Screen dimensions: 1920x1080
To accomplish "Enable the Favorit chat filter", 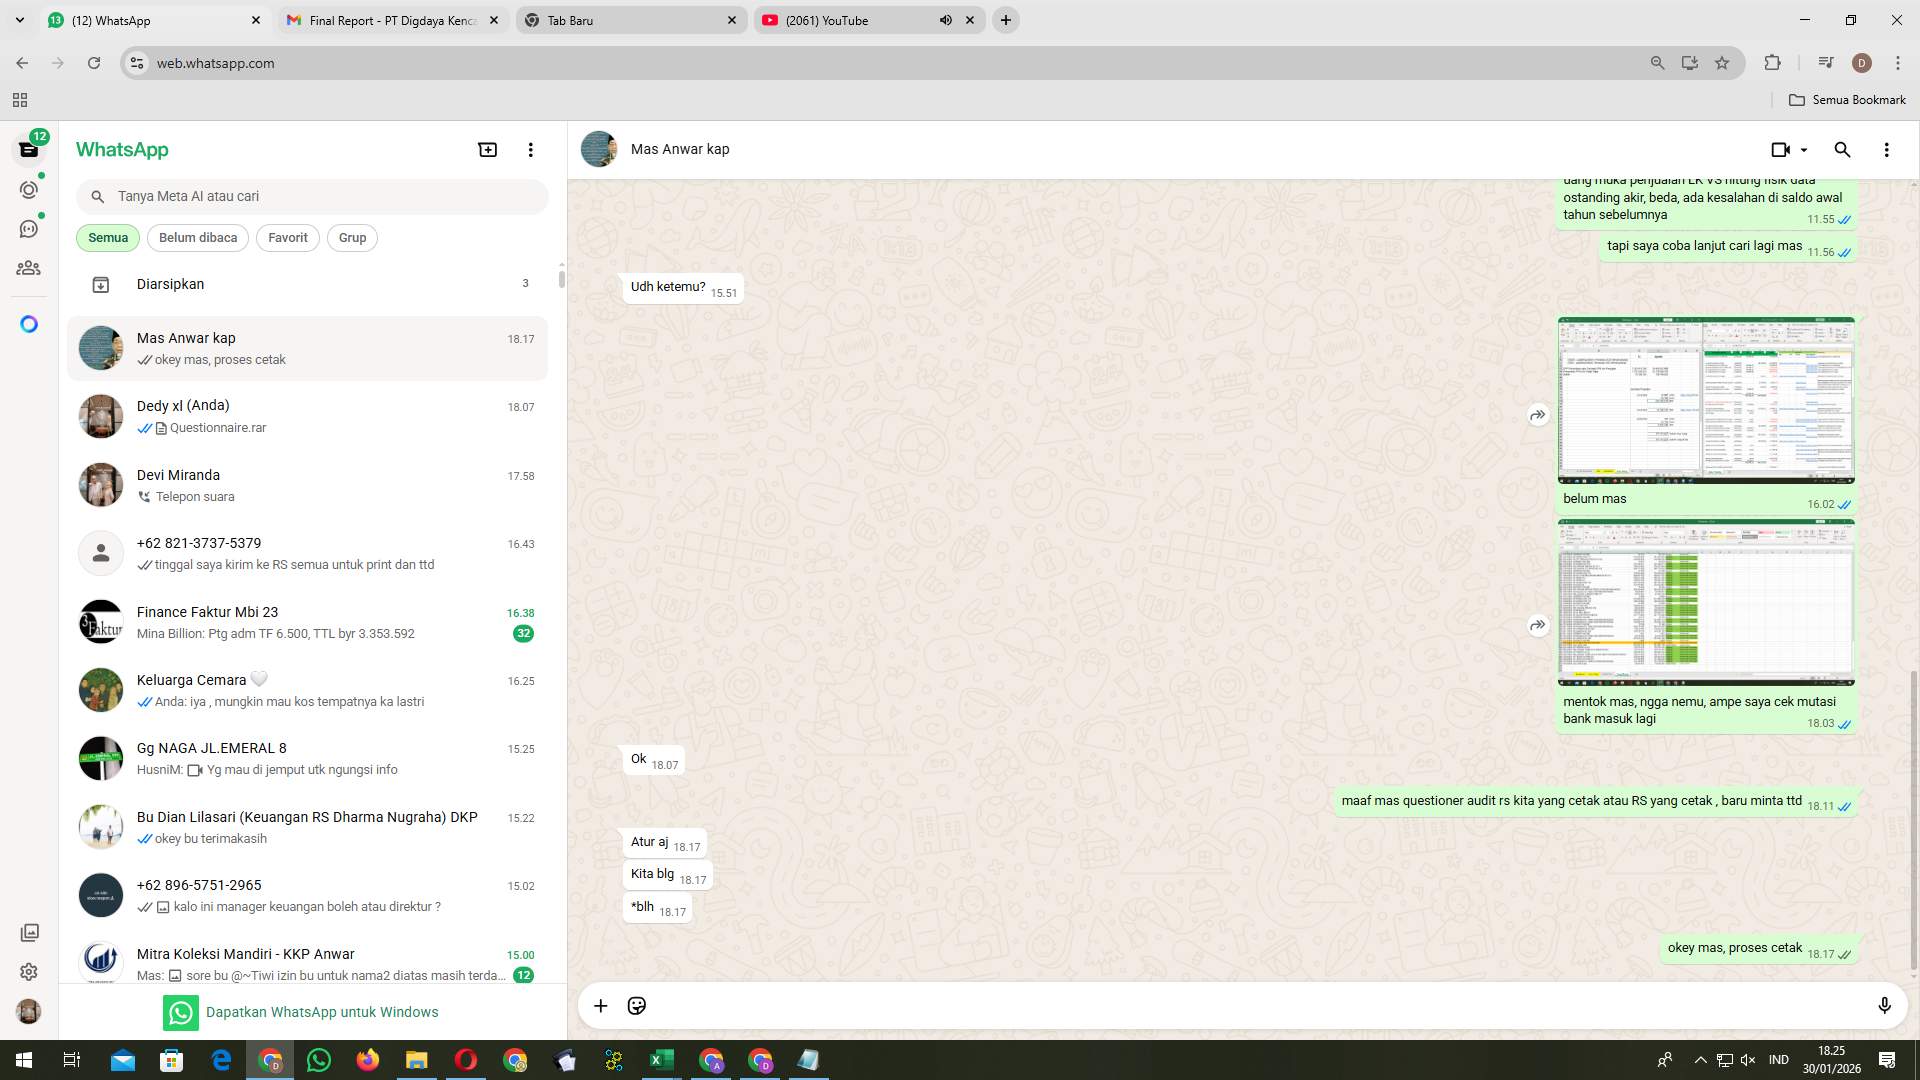I will pyautogui.click(x=287, y=237).
